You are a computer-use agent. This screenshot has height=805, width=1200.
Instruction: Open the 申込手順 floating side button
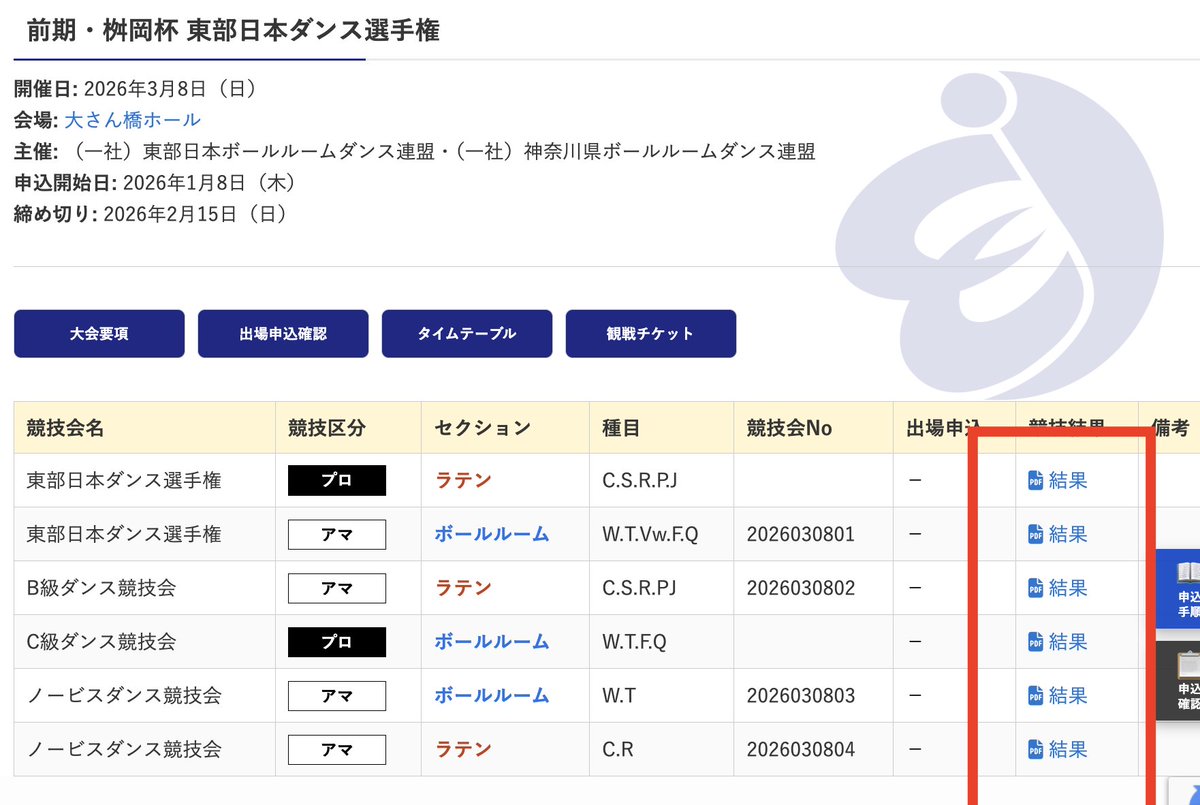[1179, 590]
